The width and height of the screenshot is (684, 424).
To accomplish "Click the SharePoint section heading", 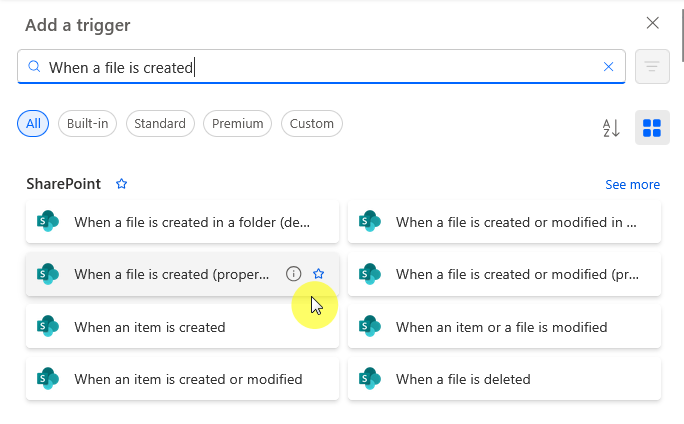I will pos(64,184).
